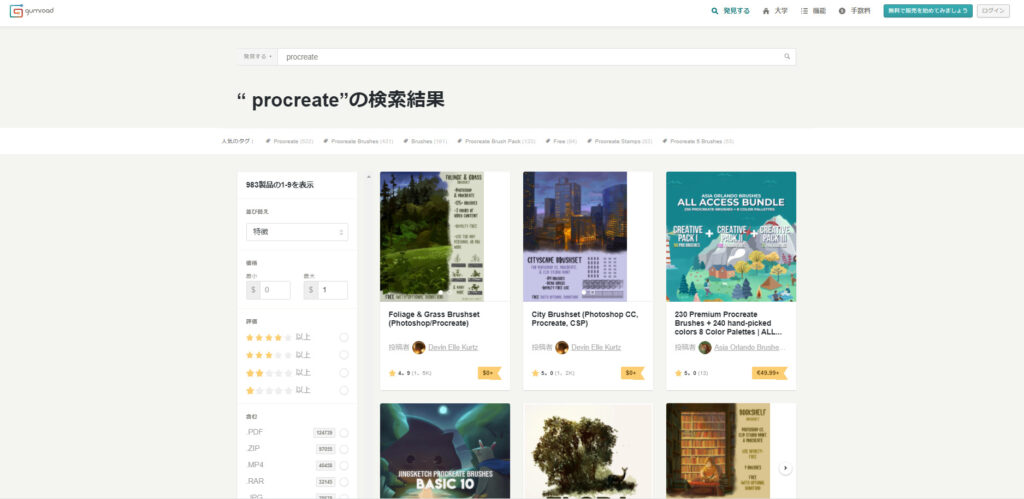Open the 発見する discover link
Viewport: 1024px width, 499px height.
point(731,11)
